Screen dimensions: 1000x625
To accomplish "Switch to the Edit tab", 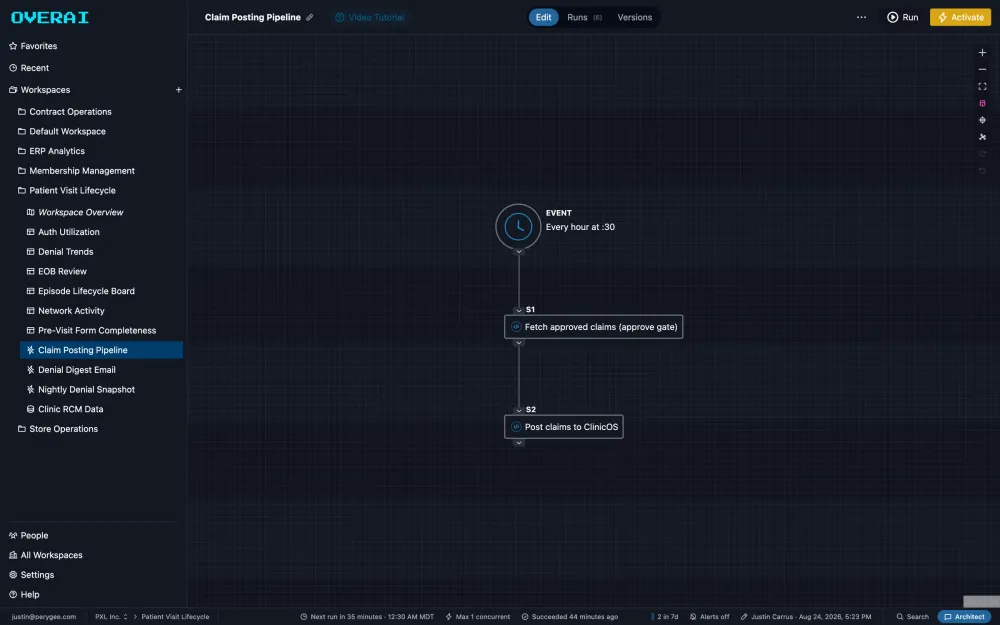I will (543, 17).
